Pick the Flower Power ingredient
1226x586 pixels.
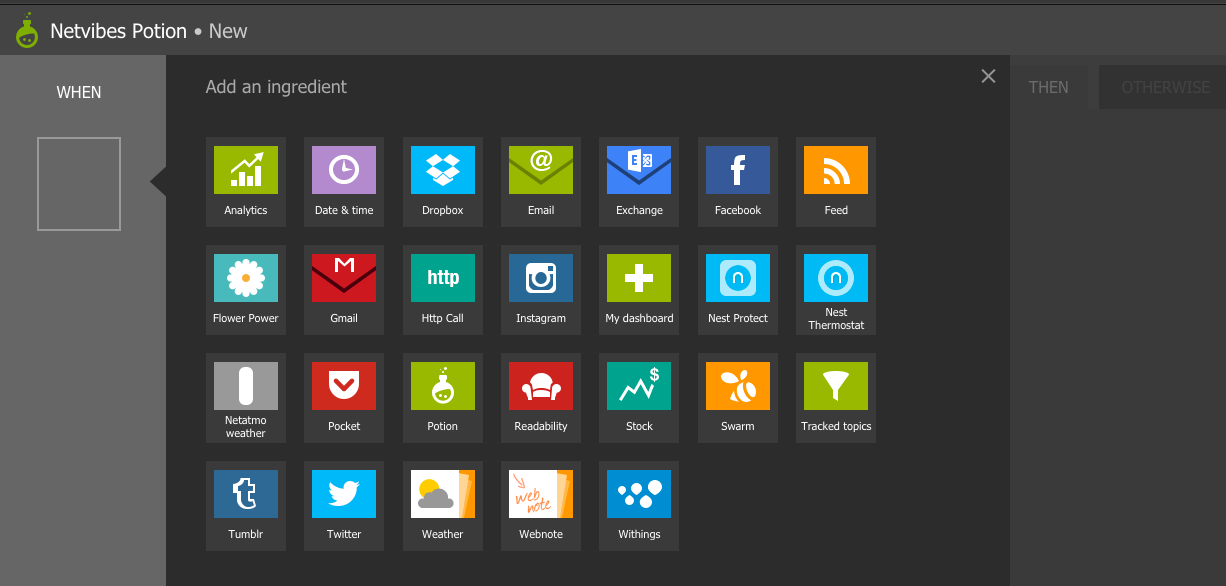pos(246,290)
